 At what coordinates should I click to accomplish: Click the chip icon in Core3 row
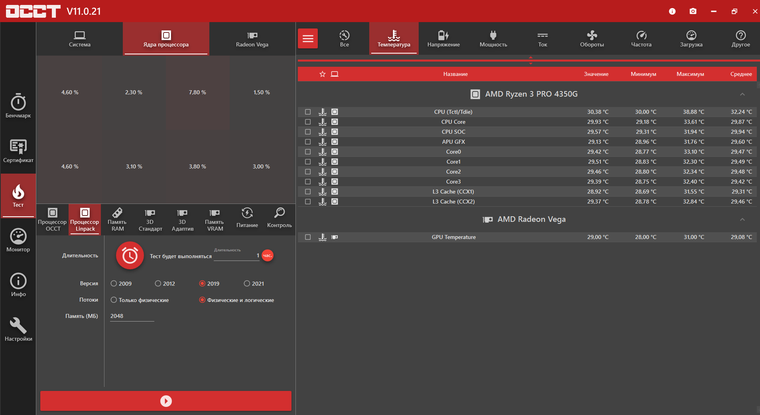point(334,182)
